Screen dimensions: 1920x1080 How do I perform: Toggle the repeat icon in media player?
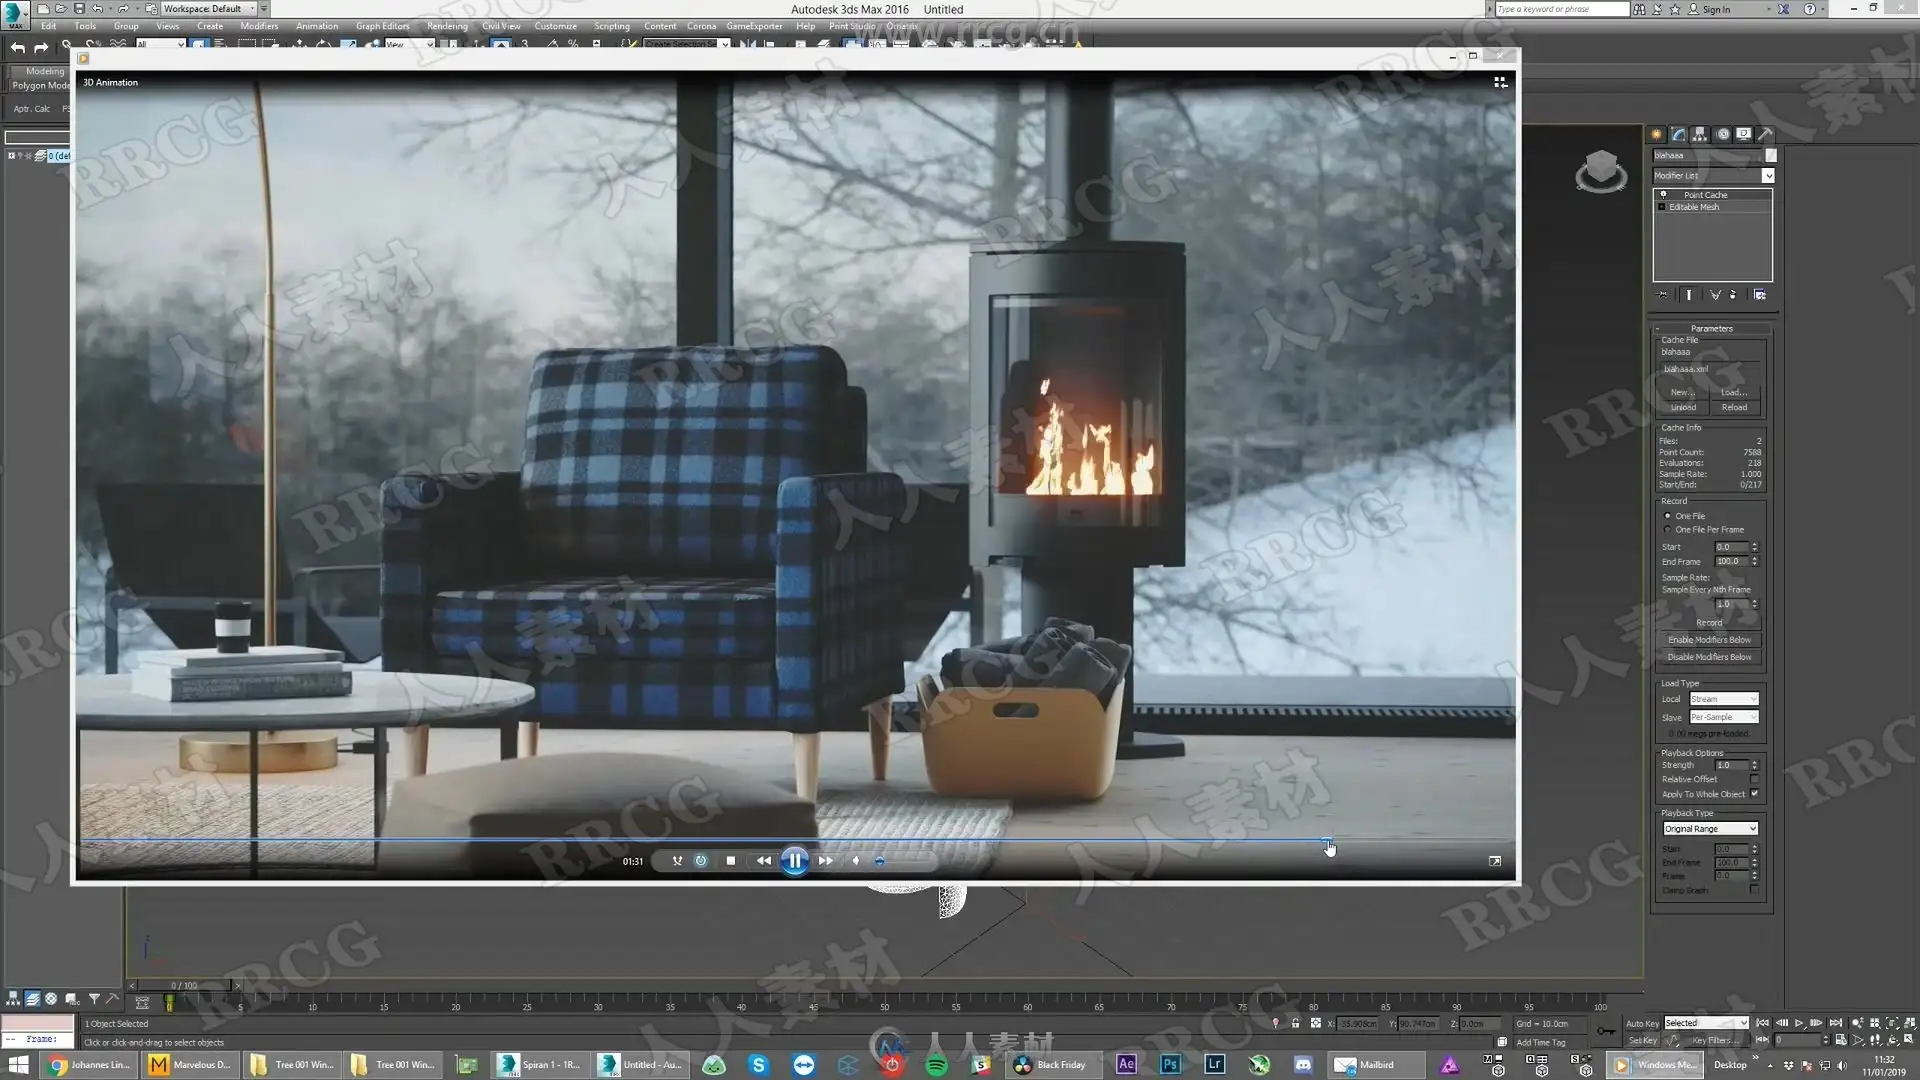pyautogui.click(x=701, y=861)
